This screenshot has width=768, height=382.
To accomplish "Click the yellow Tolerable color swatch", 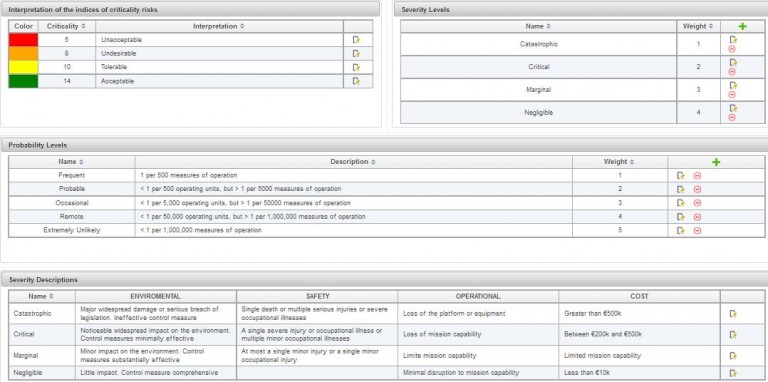I will coord(23,67).
